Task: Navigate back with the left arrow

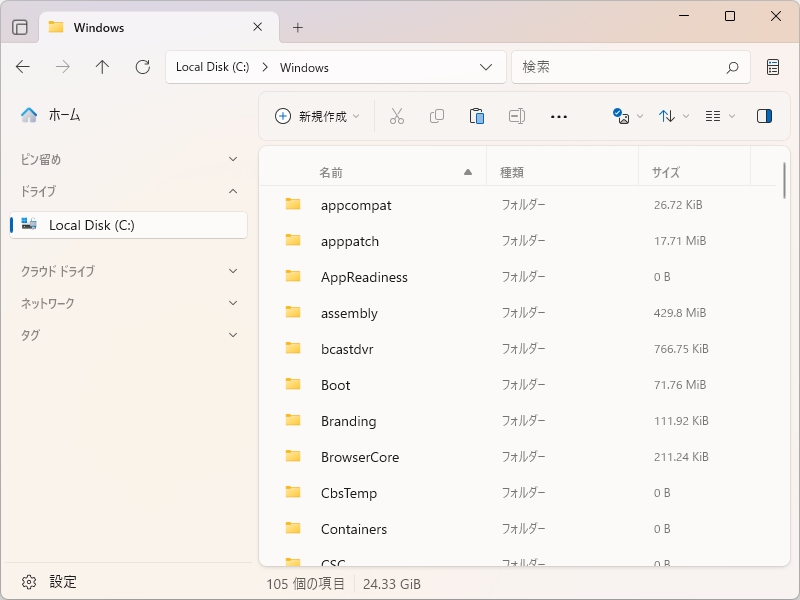Action: 23,67
